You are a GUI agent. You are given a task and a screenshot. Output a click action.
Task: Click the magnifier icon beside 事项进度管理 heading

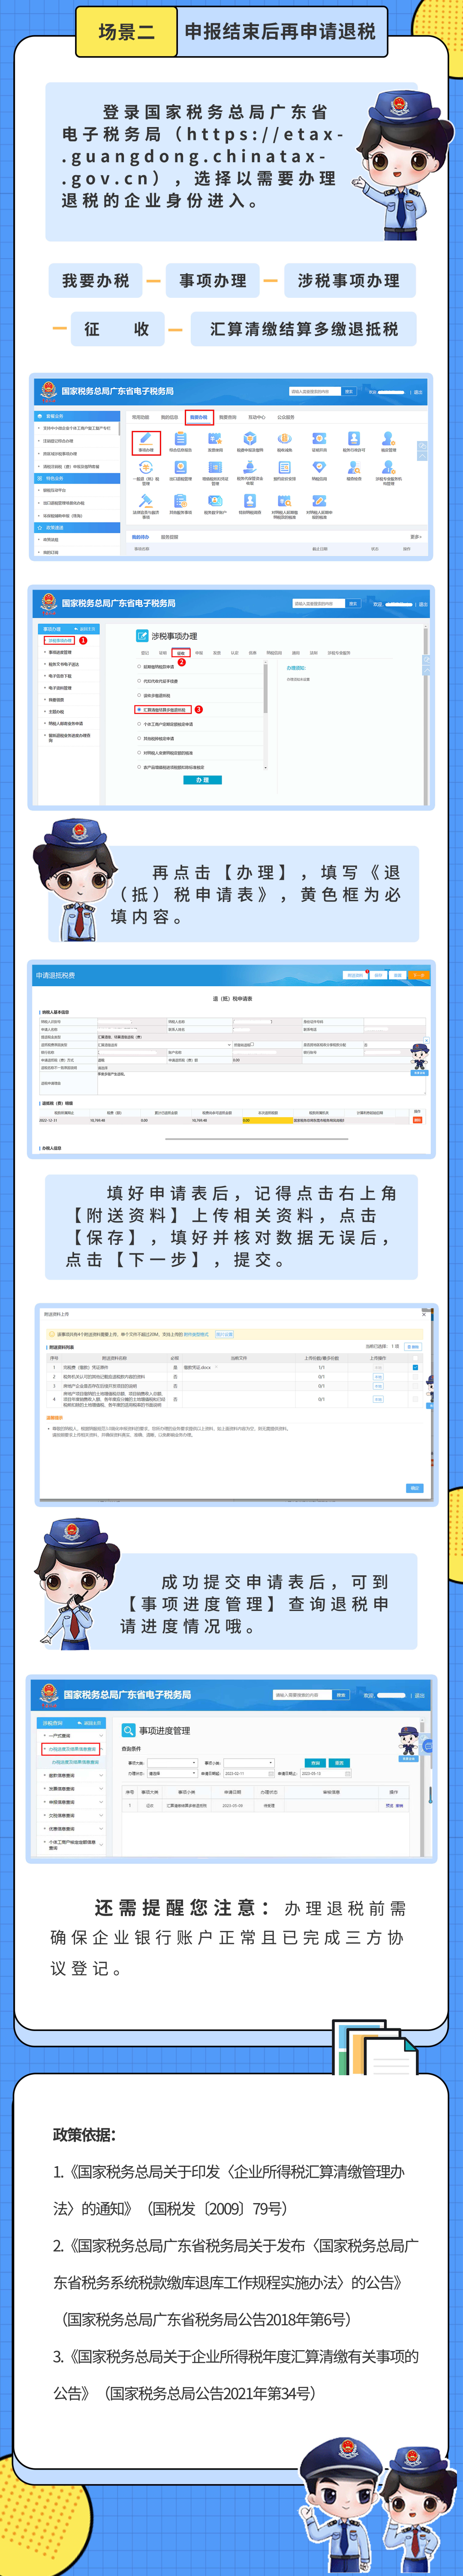(x=129, y=1731)
